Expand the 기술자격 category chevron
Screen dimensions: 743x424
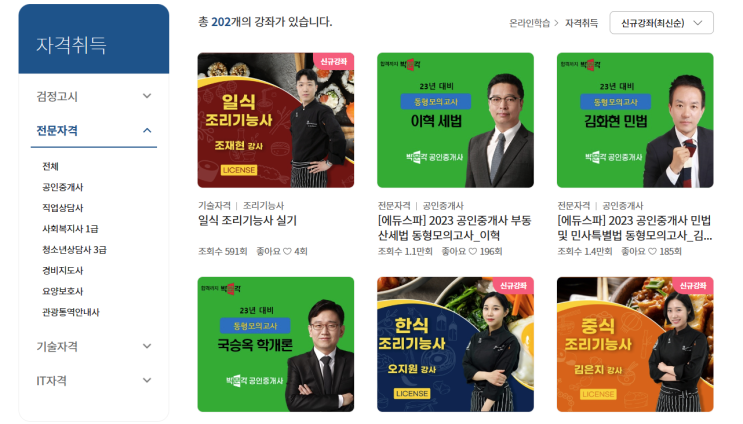[147, 346]
